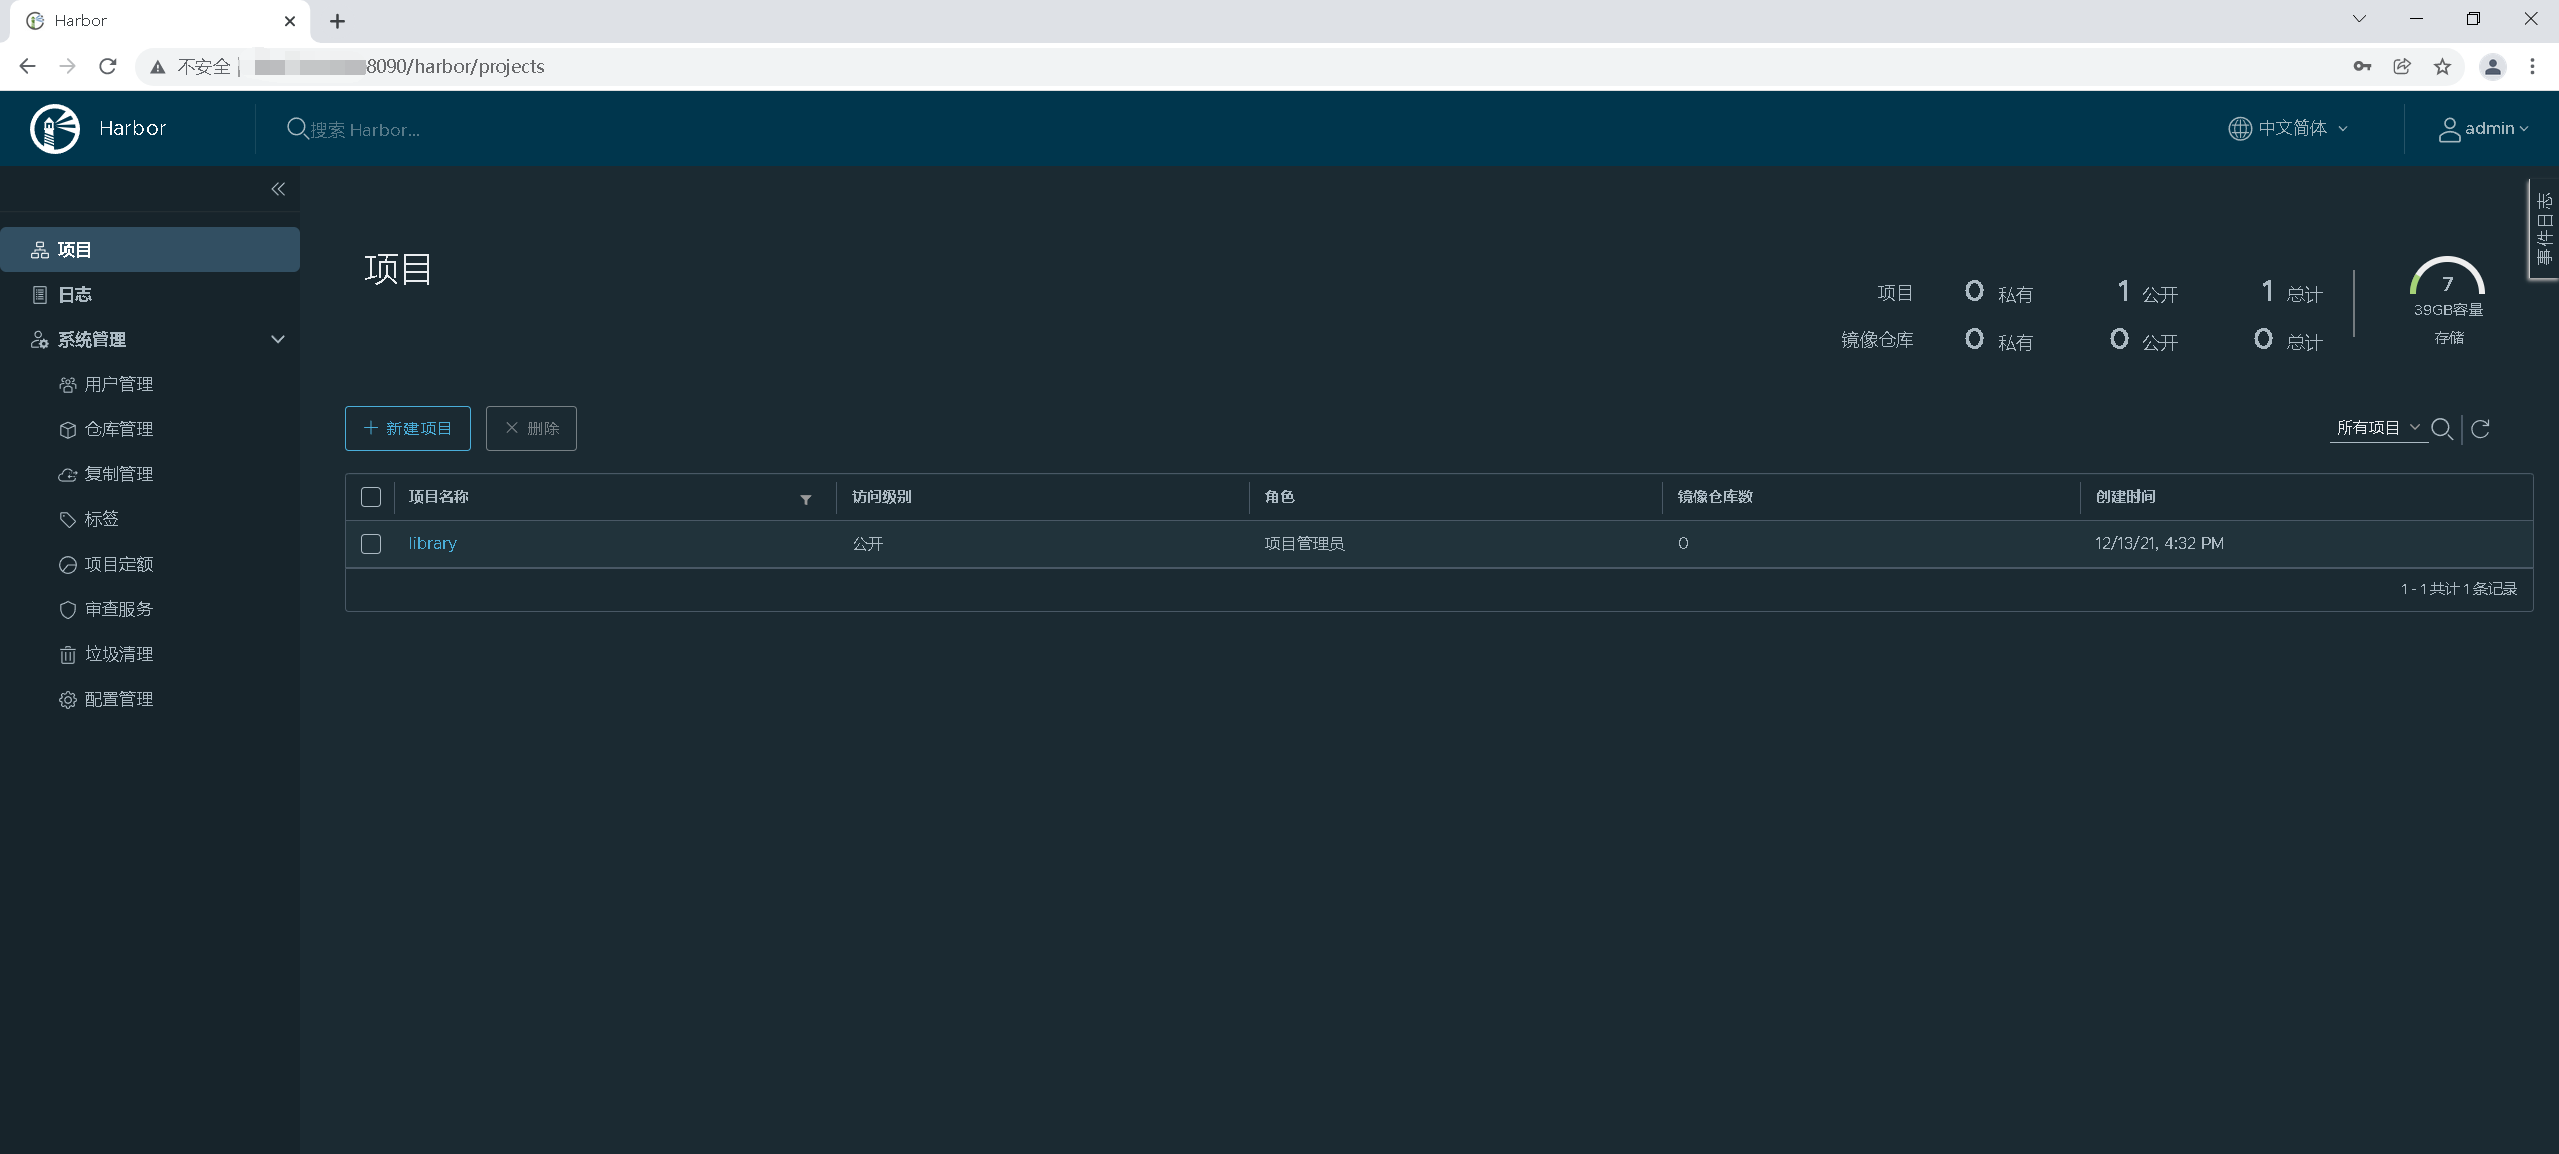Refresh the project list with reload icon
Screen dimensions: 2559x1154
click(x=2480, y=429)
